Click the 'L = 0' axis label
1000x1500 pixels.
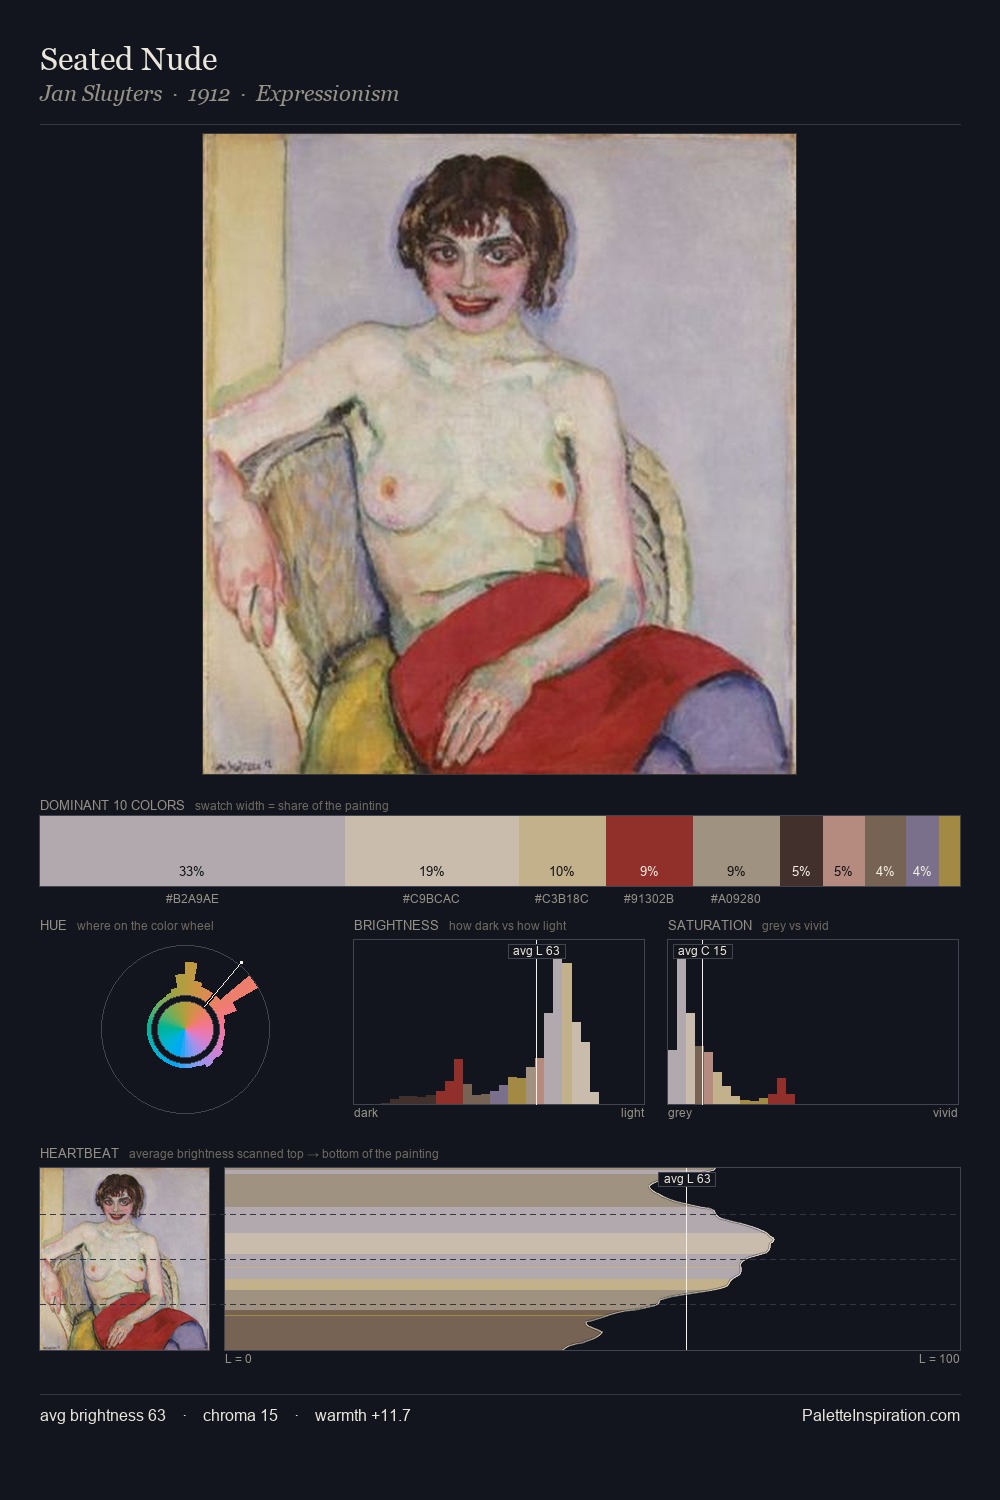coord(238,1359)
